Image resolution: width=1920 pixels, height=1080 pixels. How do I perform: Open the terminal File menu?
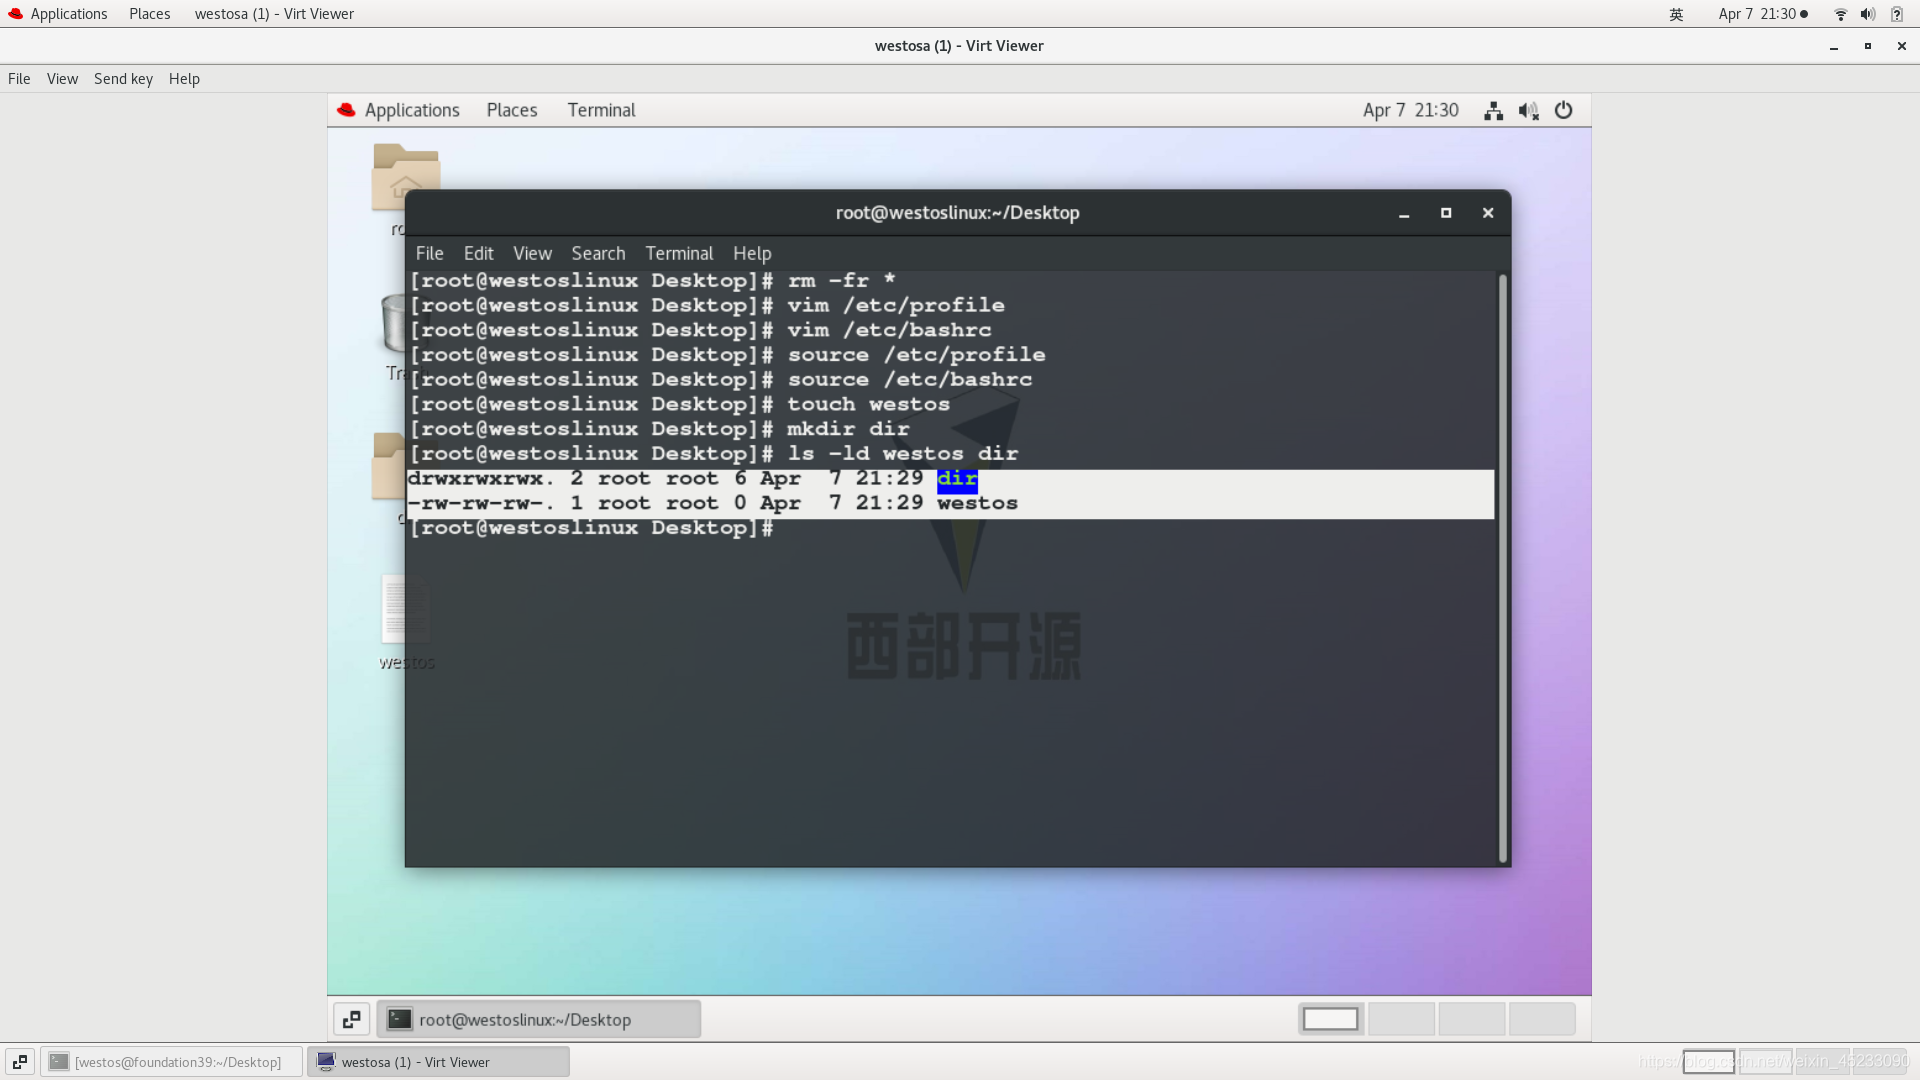tap(429, 254)
